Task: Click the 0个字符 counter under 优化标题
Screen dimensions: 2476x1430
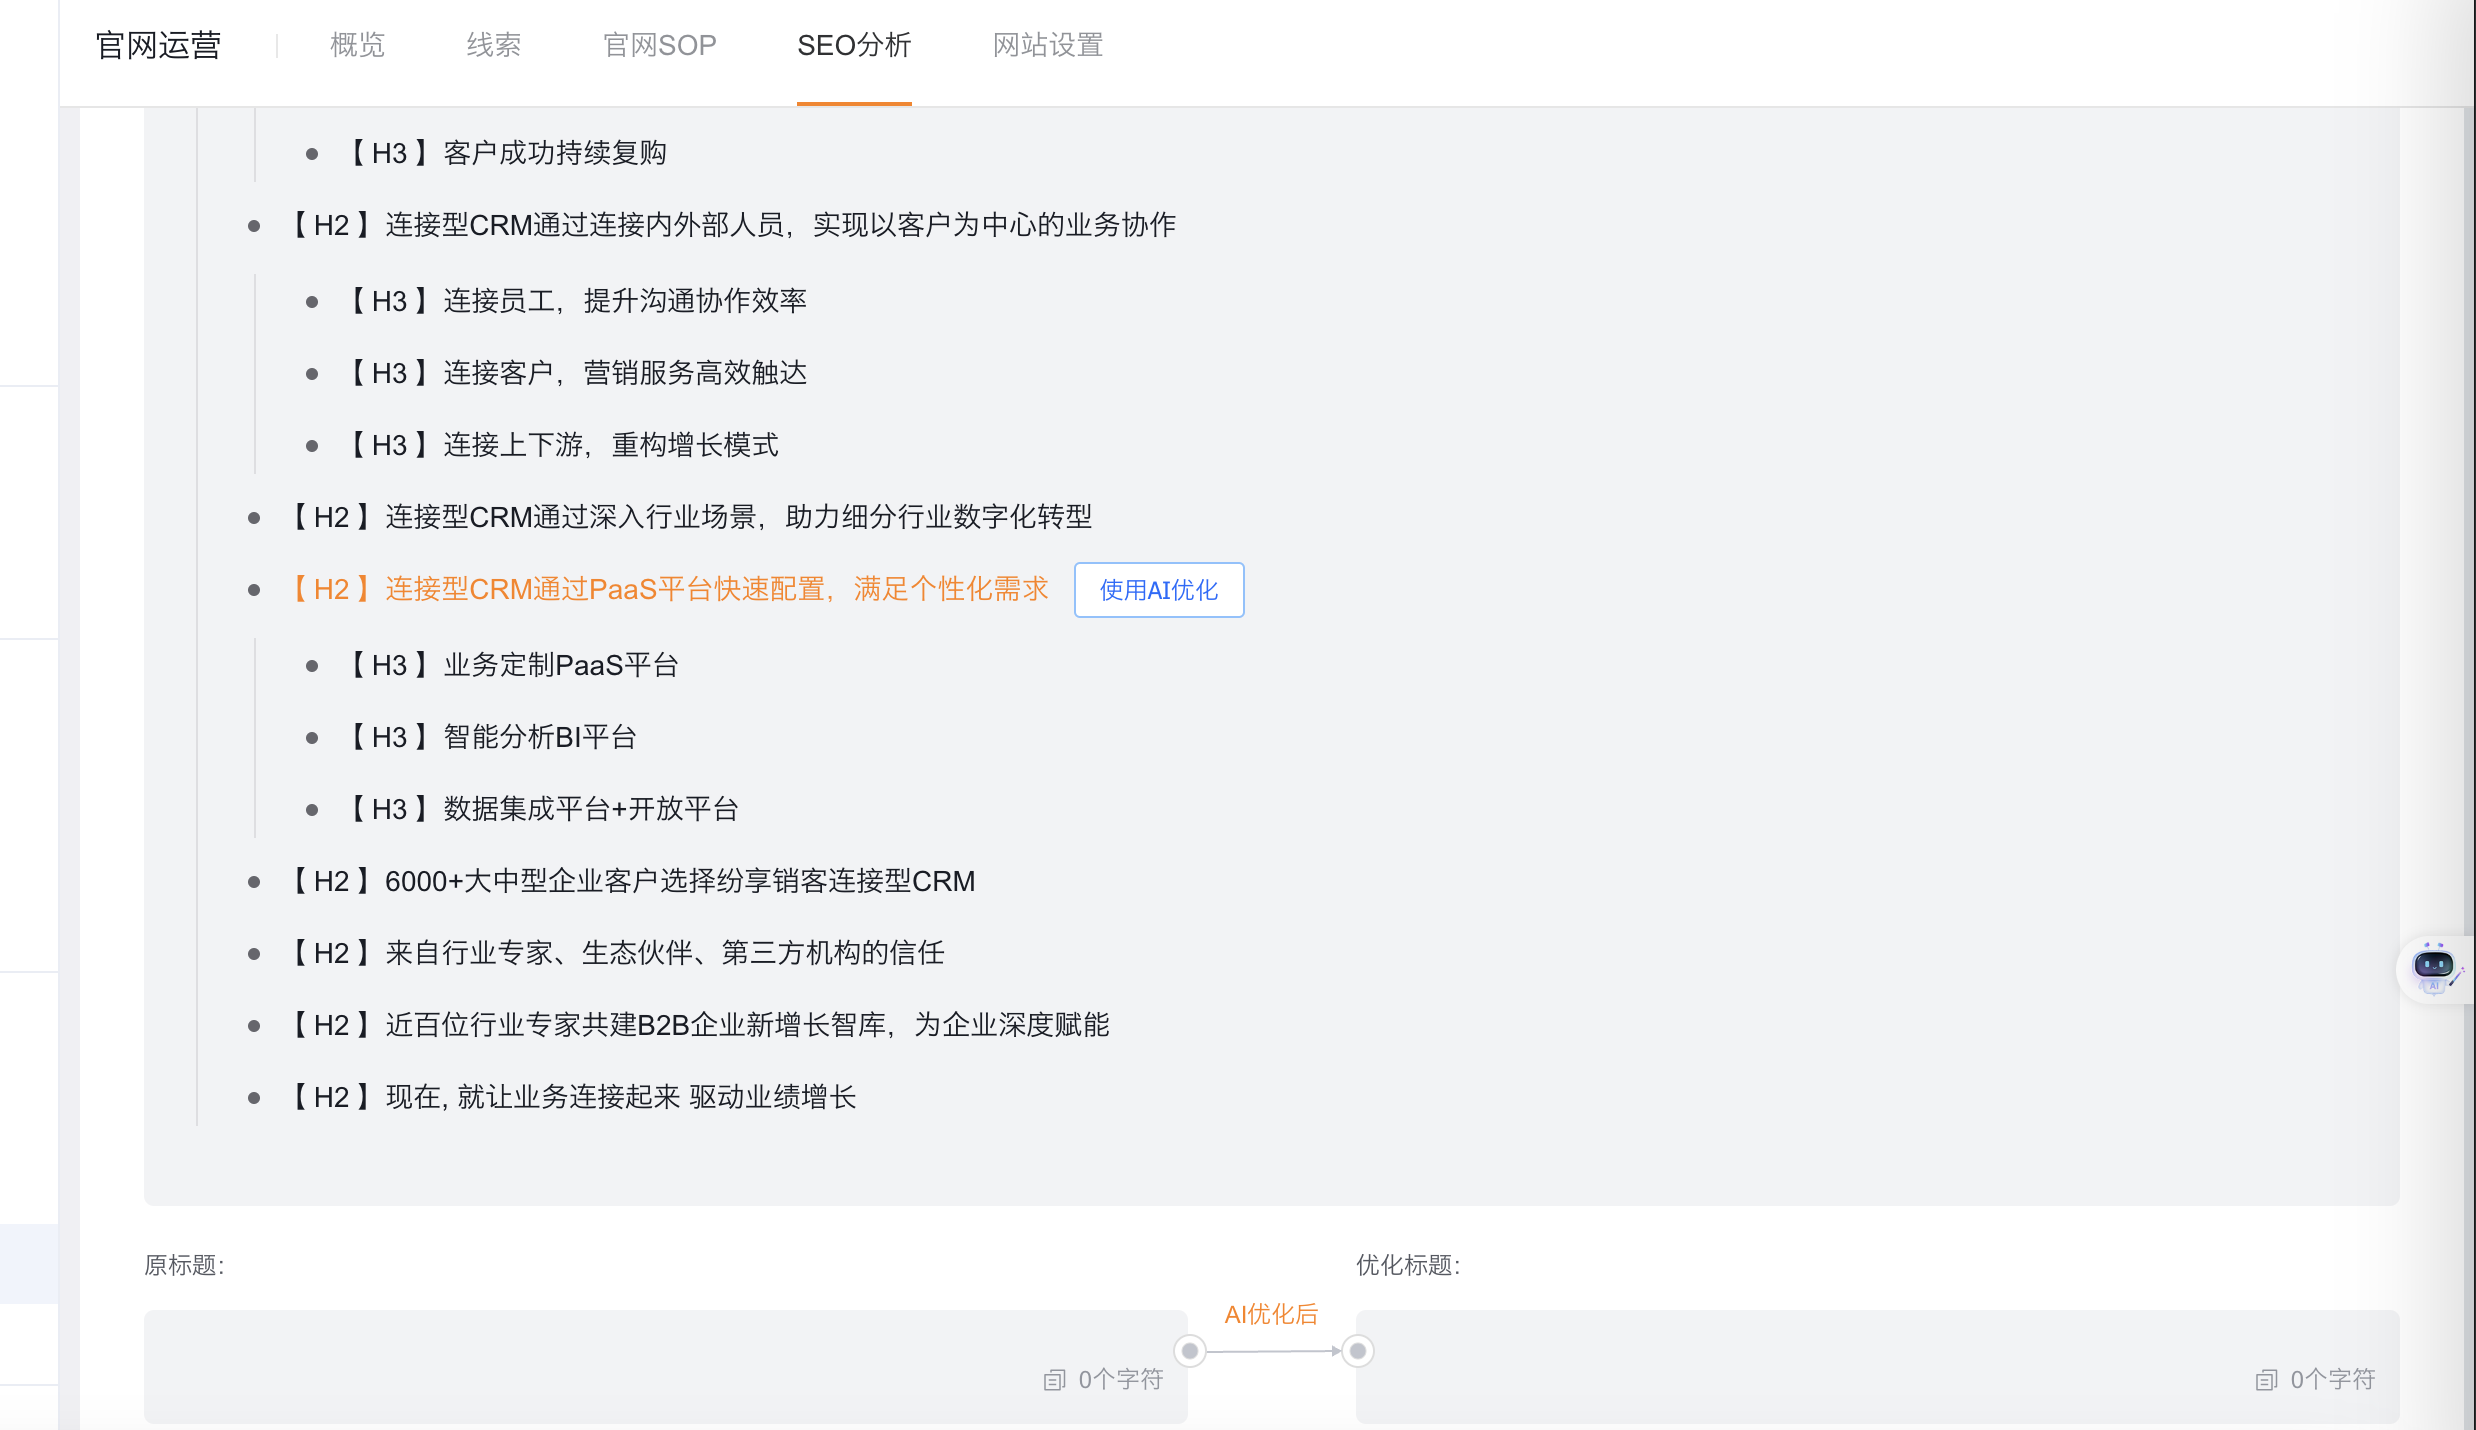Action: pyautogui.click(x=2333, y=1380)
